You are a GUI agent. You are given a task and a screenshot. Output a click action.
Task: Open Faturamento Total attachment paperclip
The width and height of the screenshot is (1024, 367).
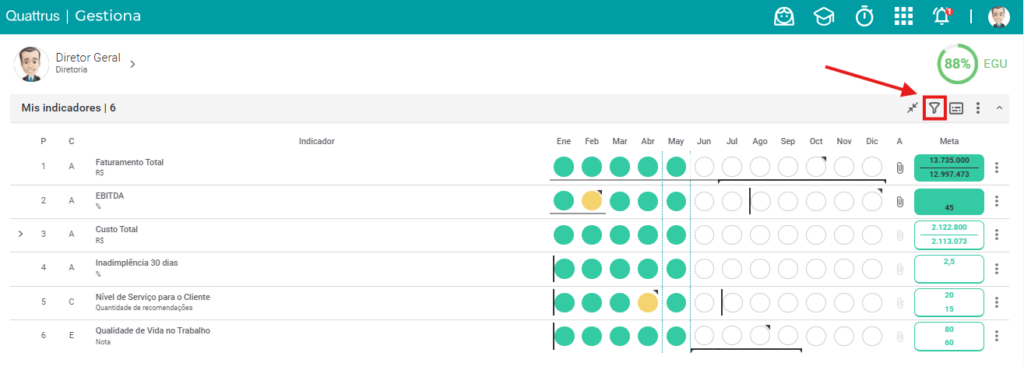click(x=899, y=168)
